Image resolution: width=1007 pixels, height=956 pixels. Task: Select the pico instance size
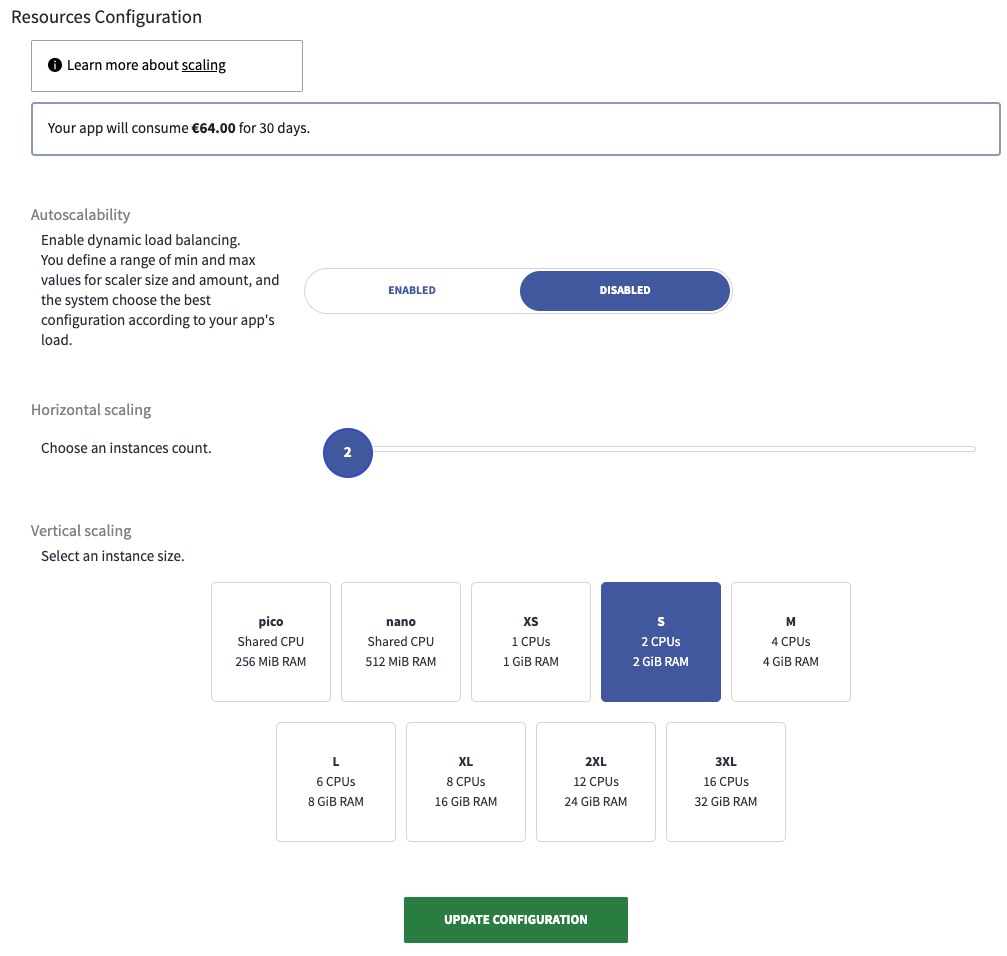coord(271,642)
